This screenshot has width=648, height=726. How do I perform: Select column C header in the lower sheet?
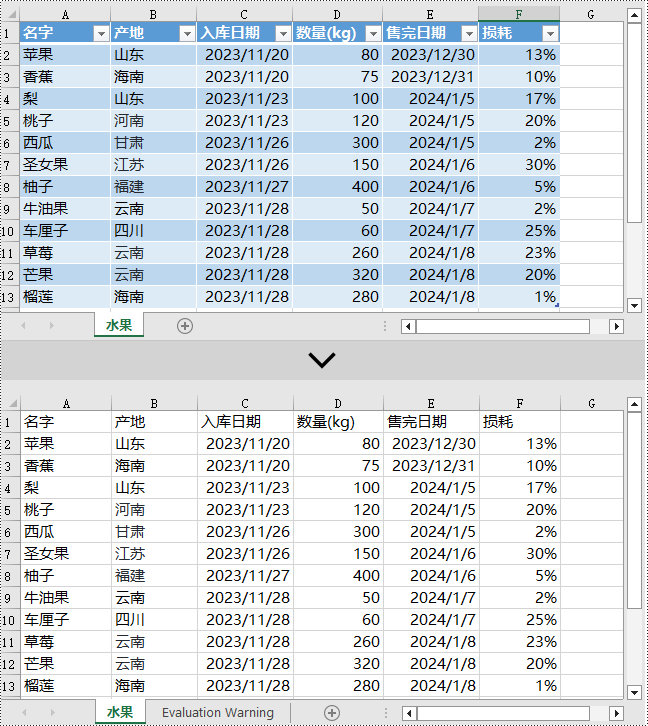coord(245,404)
